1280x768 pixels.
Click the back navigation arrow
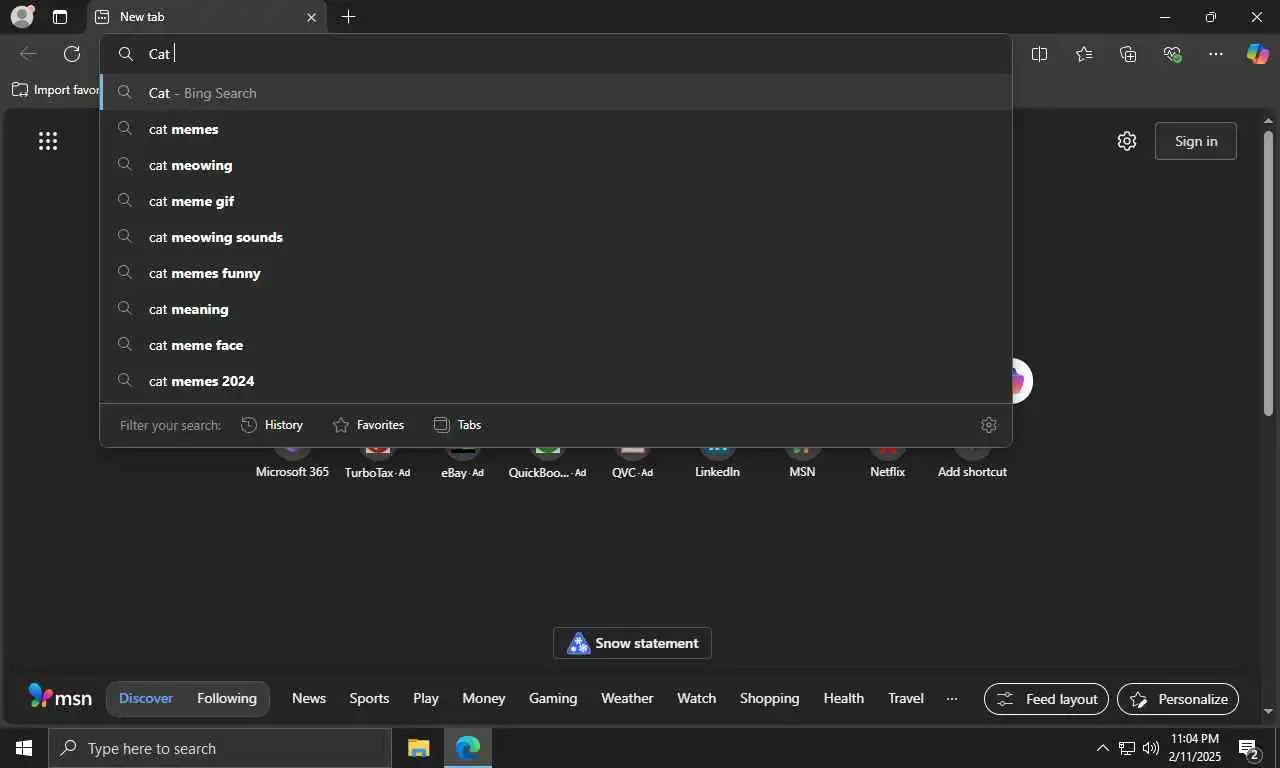[x=28, y=54]
